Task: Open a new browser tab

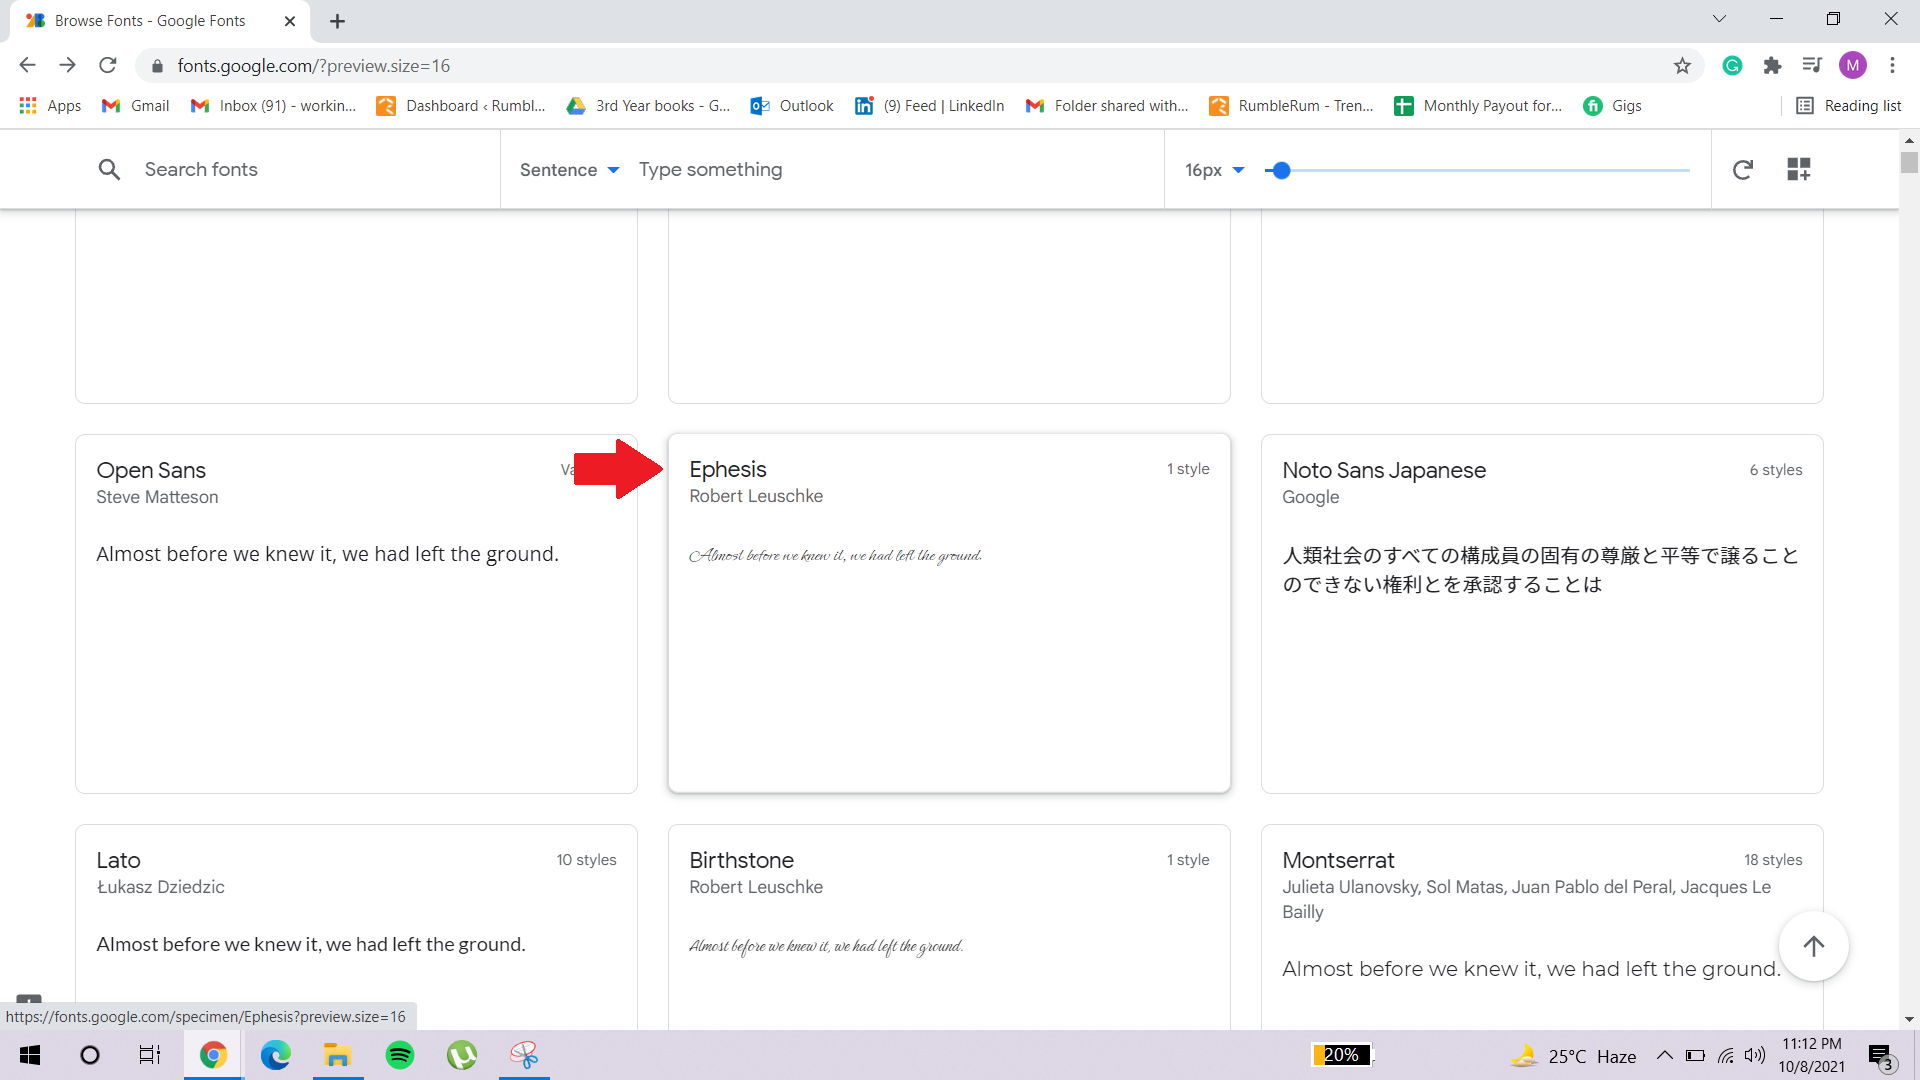Action: click(338, 21)
